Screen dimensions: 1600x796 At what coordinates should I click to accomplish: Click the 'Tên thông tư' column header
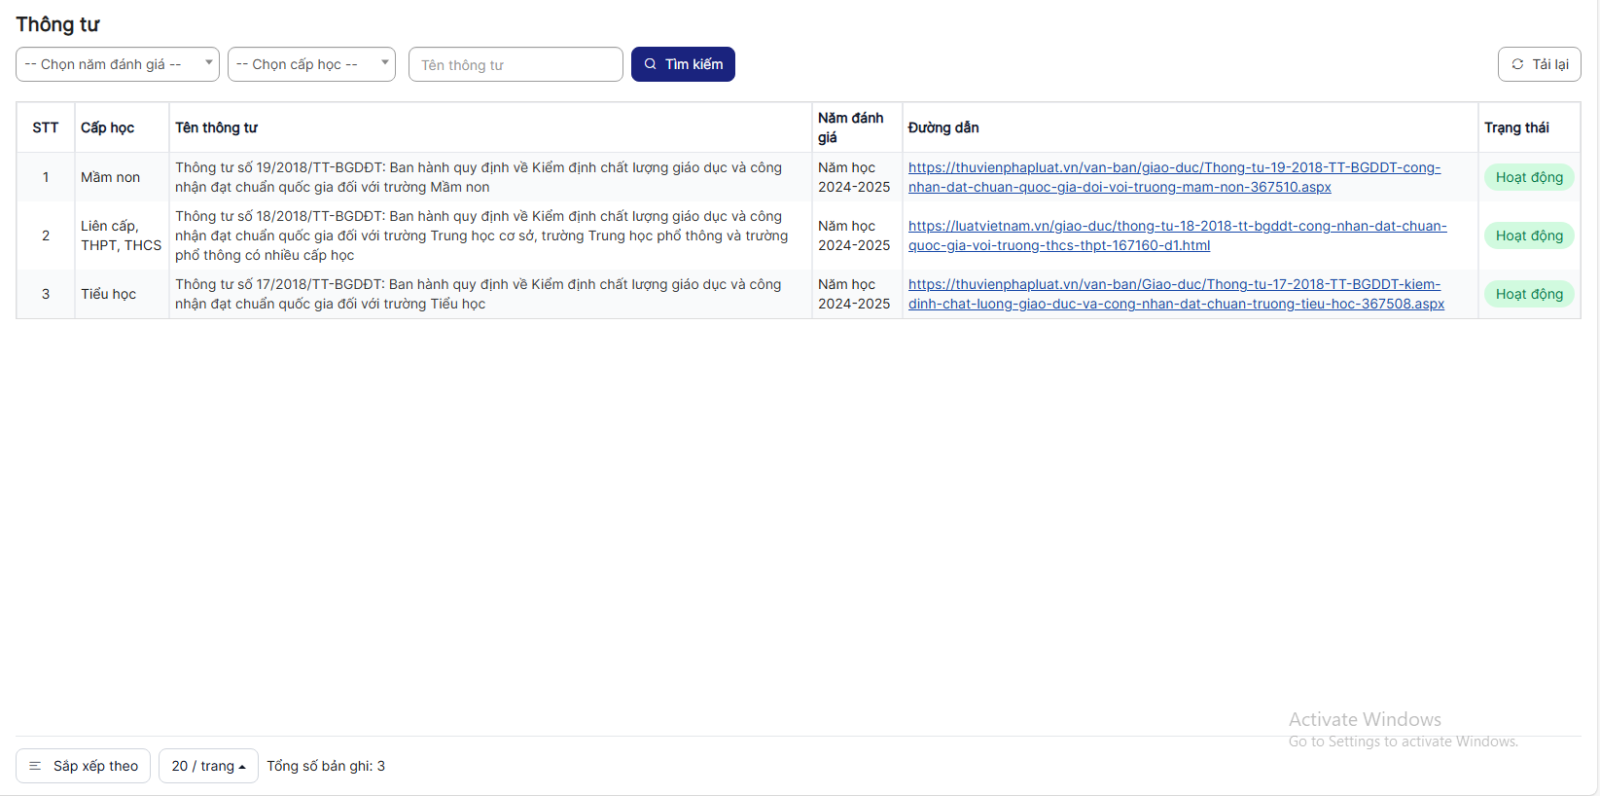216,128
